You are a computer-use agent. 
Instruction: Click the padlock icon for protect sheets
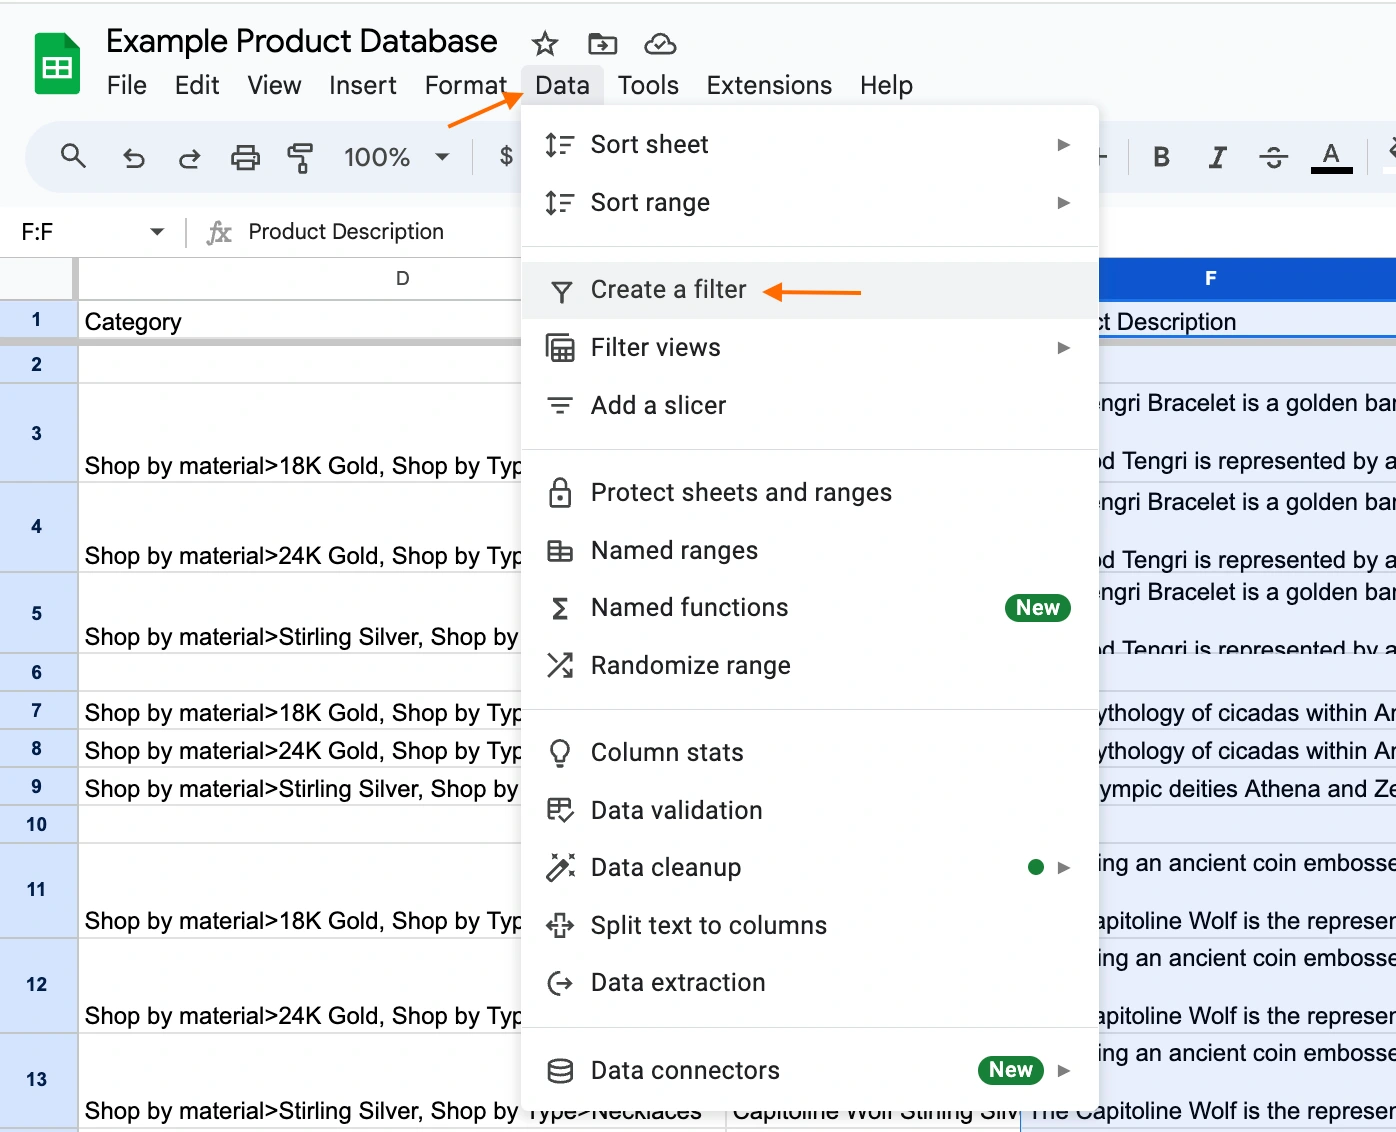tap(560, 492)
